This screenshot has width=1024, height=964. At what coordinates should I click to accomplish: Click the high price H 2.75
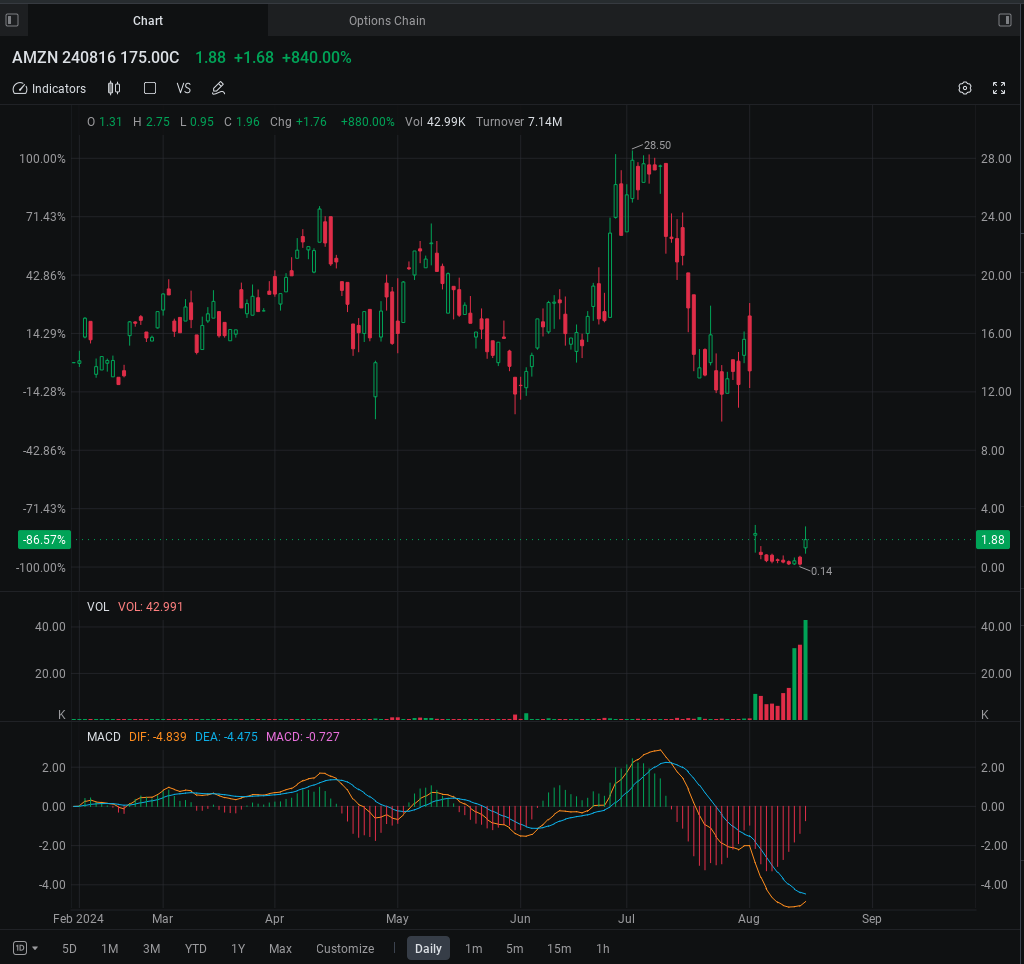152,121
